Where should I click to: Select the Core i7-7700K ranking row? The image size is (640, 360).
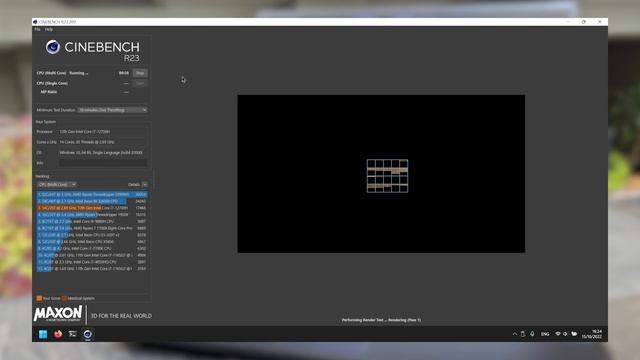[92, 249]
